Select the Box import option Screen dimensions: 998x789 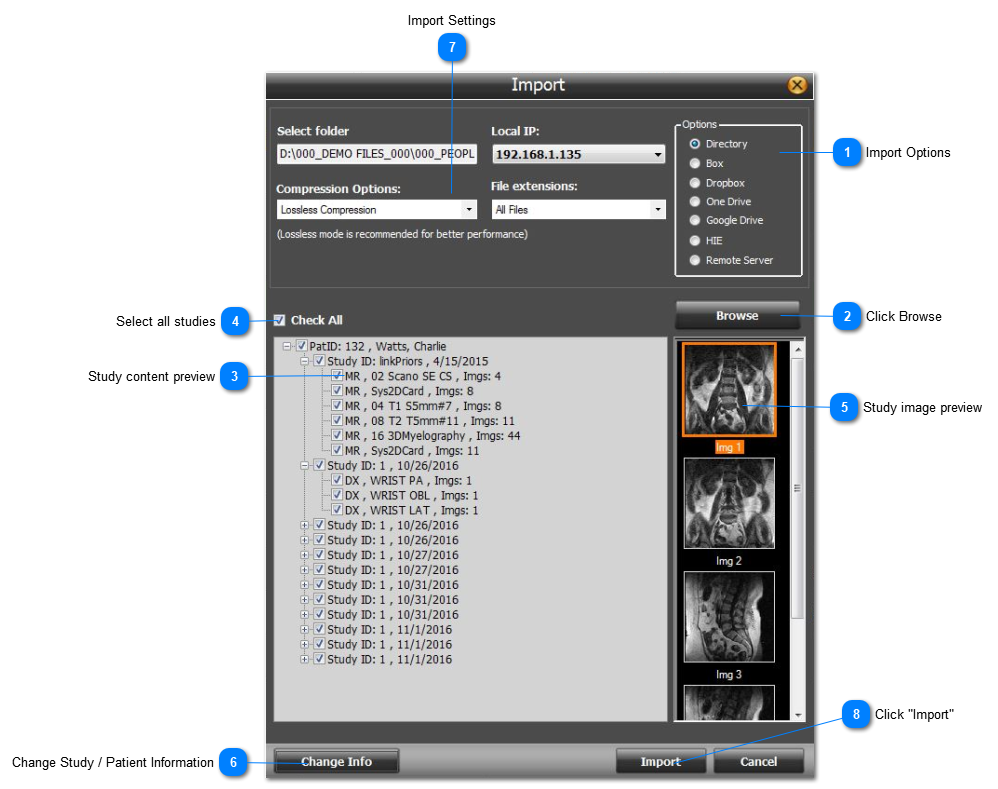[x=695, y=163]
